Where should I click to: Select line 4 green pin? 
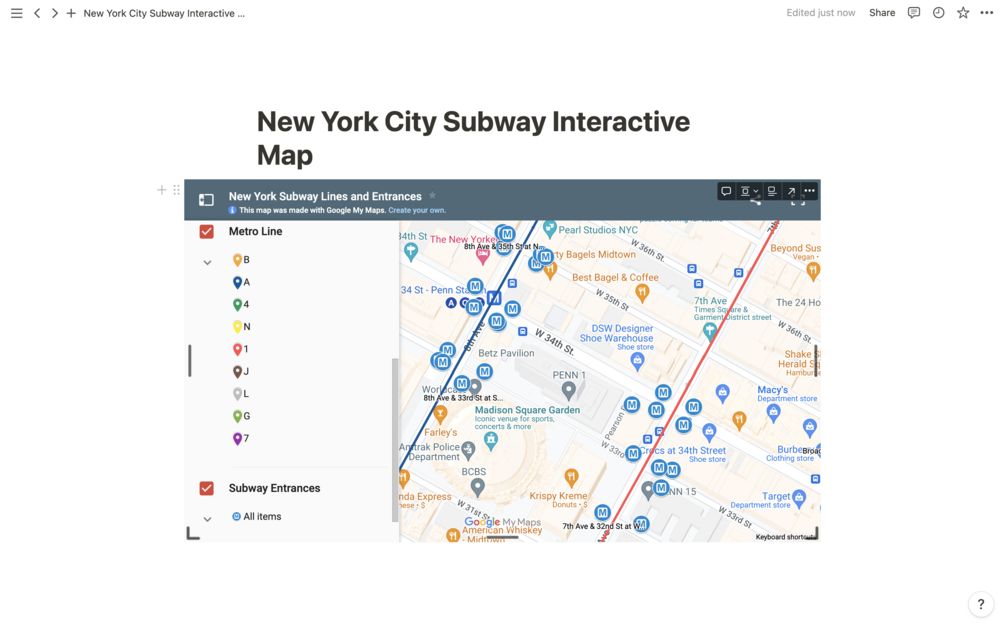coord(237,304)
